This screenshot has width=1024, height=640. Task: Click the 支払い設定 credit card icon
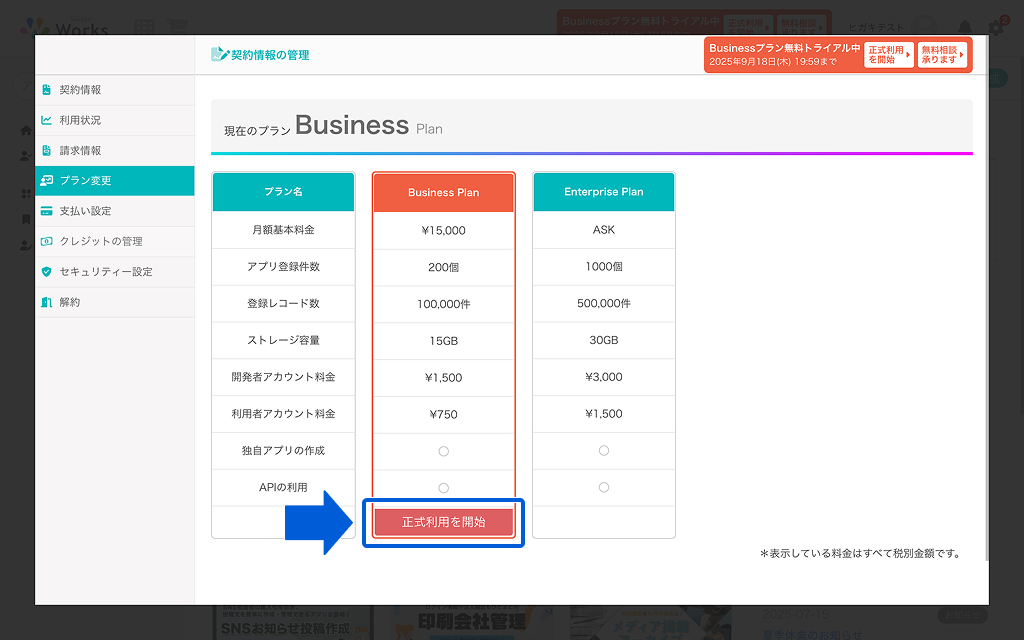(47, 211)
